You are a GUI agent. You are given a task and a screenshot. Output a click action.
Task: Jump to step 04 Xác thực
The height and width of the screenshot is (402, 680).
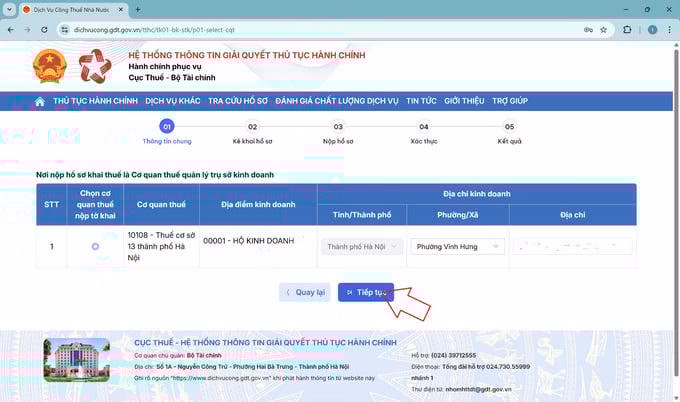tap(424, 127)
